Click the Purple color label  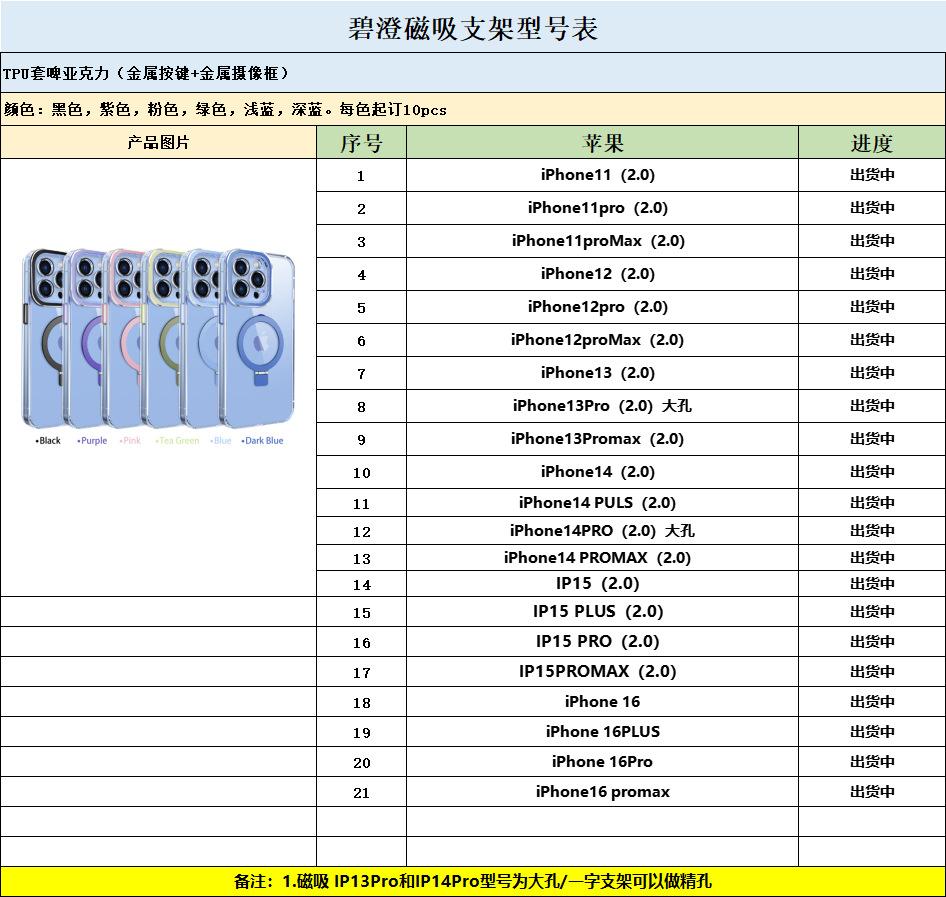click(92, 441)
